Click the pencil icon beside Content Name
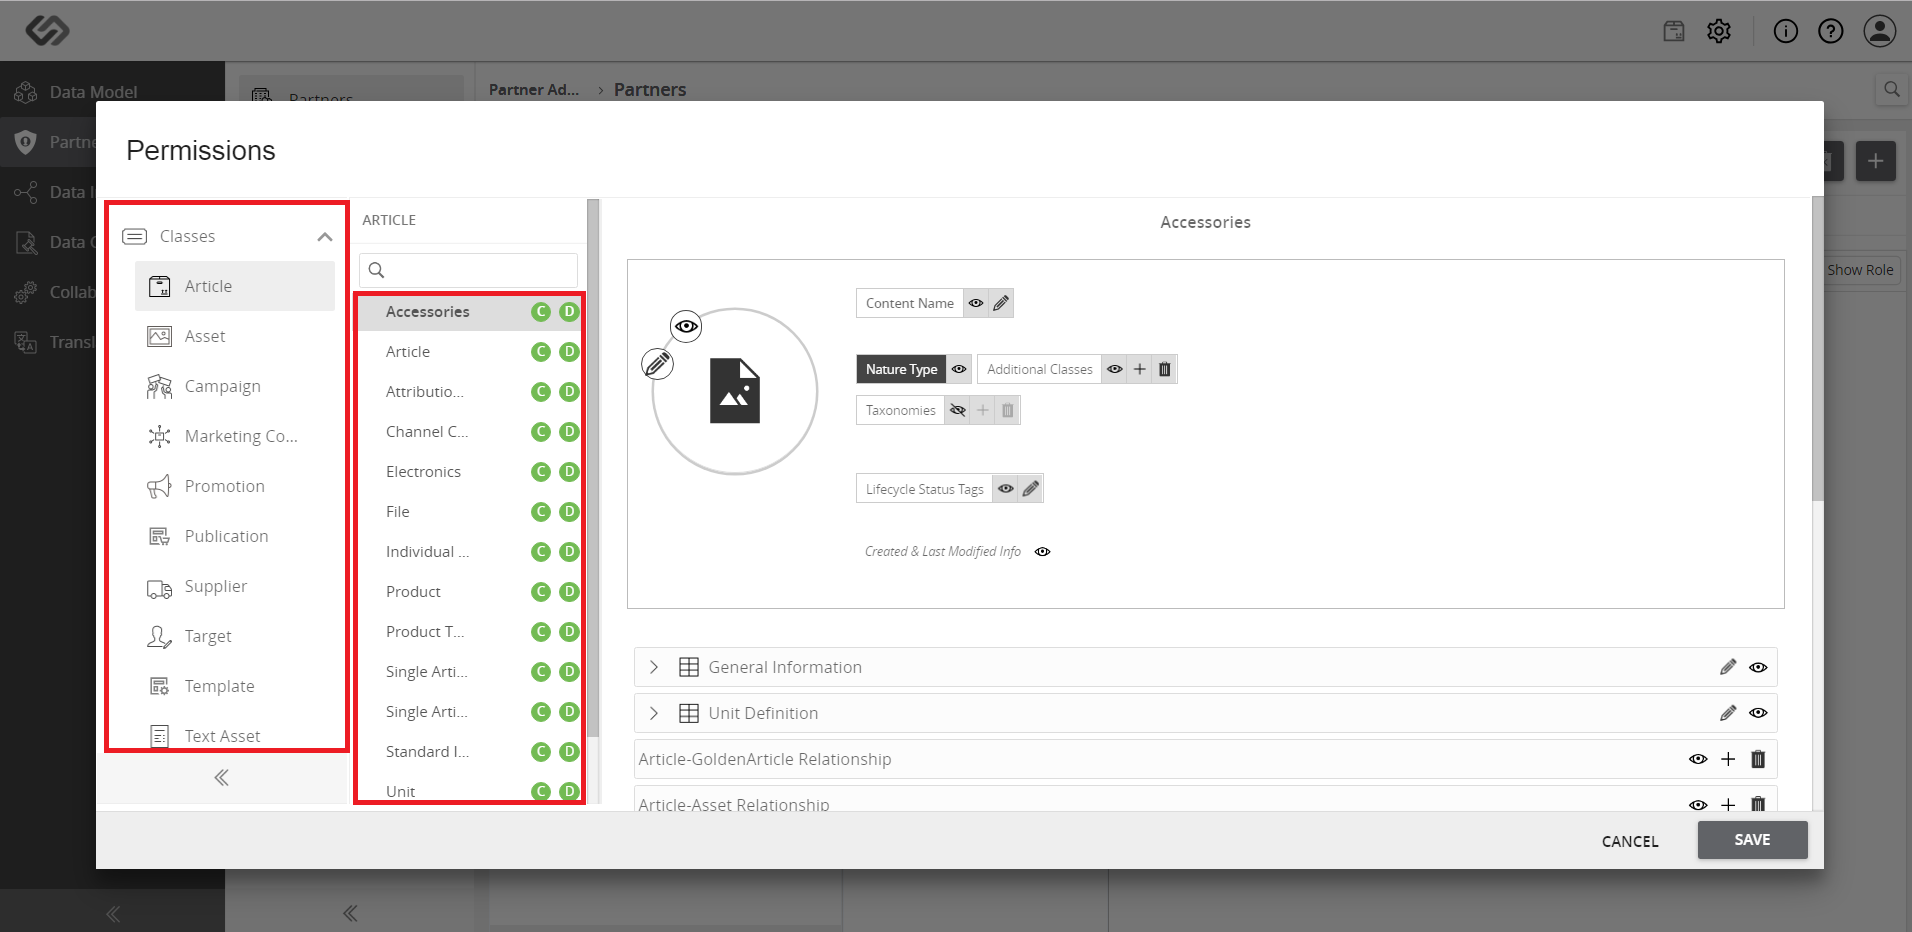This screenshot has width=1912, height=932. pyautogui.click(x=1001, y=303)
